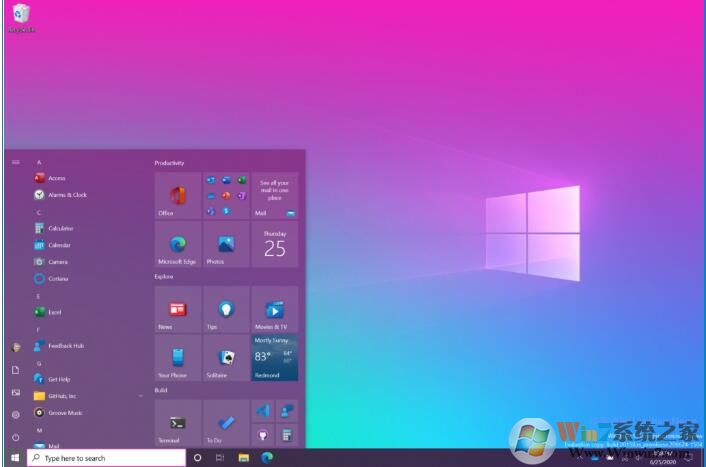The width and height of the screenshot is (706, 467).
Task: Launch the Terminal tile
Action: point(178,423)
